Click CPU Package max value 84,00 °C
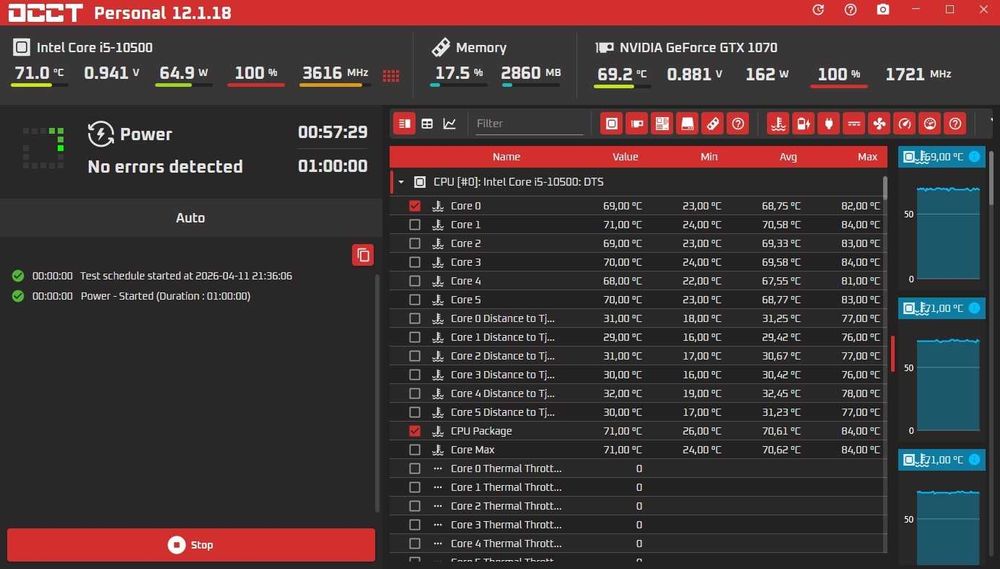1000x569 pixels. 860,431
